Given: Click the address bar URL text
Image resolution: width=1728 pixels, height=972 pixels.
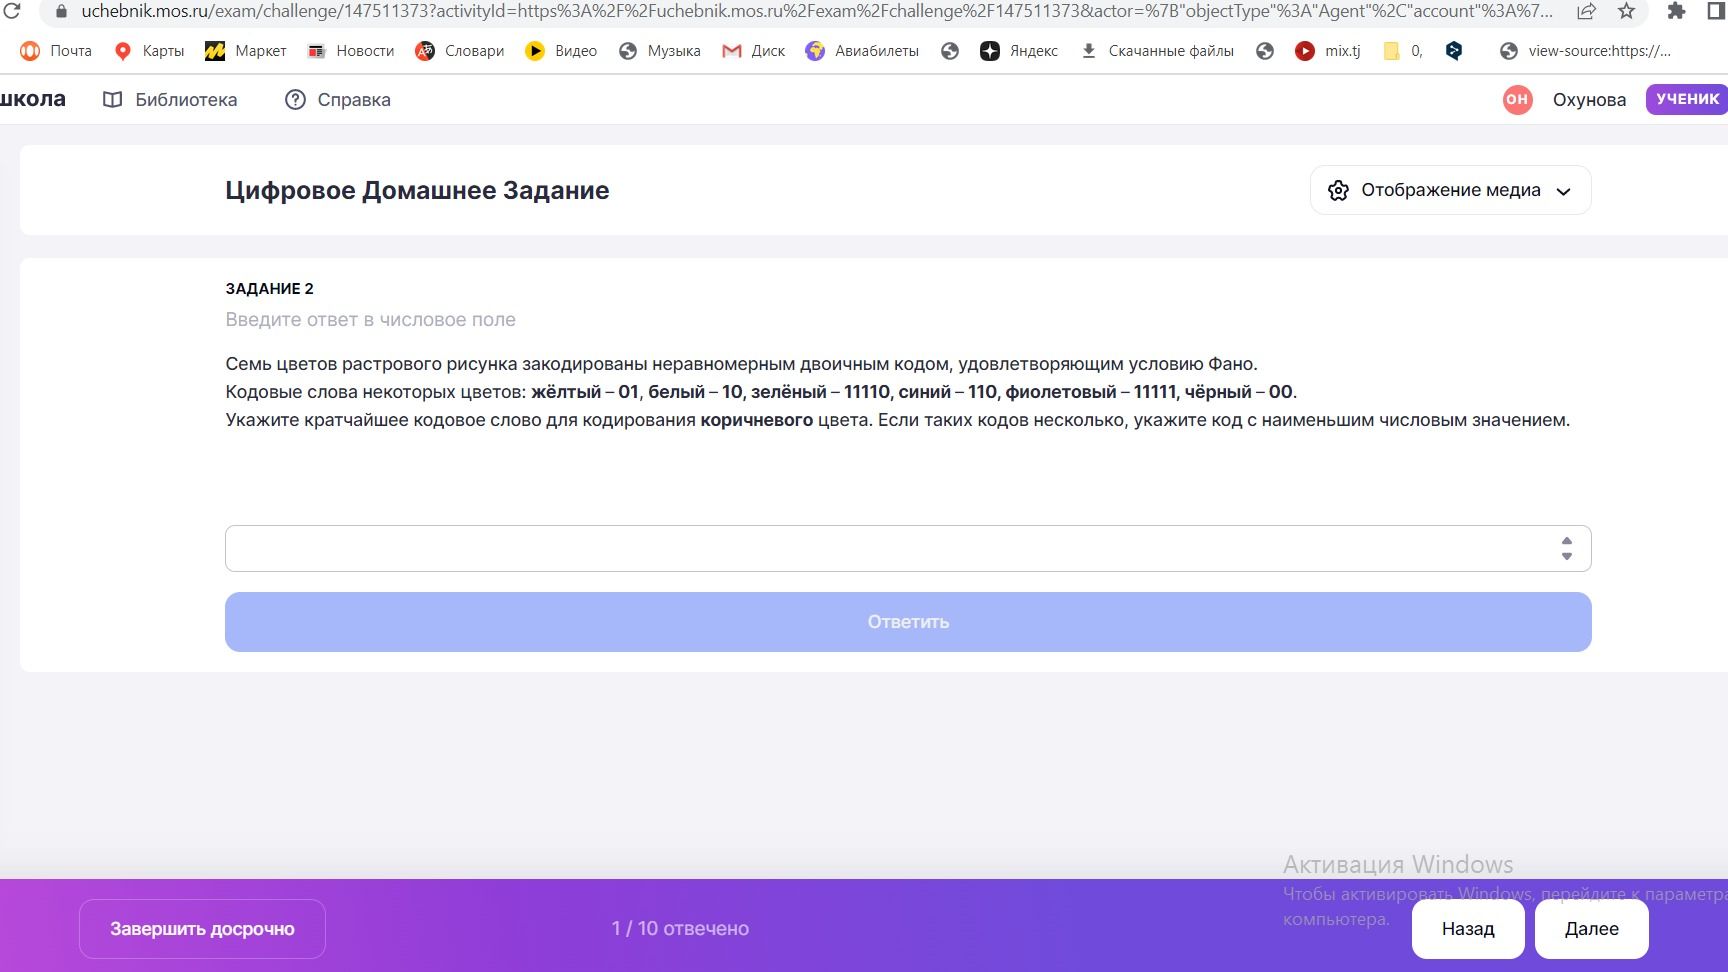Looking at the screenshot, I should tap(817, 11).
